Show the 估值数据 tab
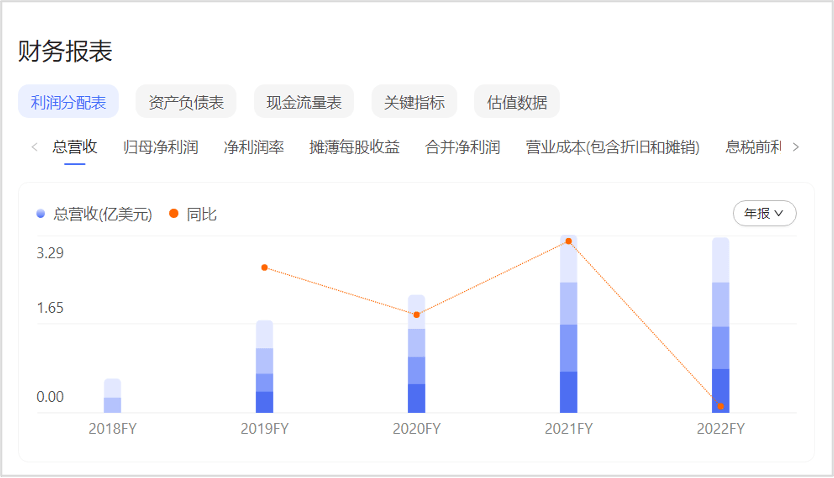The image size is (834, 478). coord(517,102)
